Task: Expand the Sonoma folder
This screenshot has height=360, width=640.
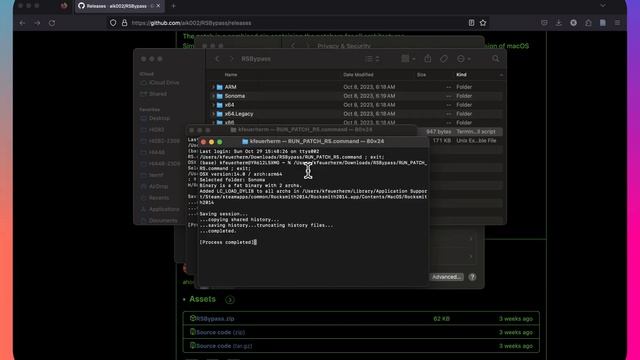Action: pos(213,96)
